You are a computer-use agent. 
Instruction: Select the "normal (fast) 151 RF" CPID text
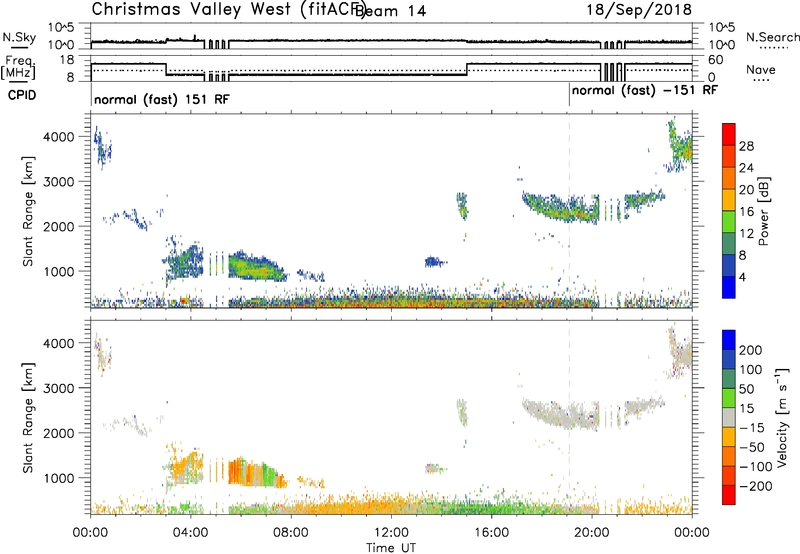pos(162,99)
